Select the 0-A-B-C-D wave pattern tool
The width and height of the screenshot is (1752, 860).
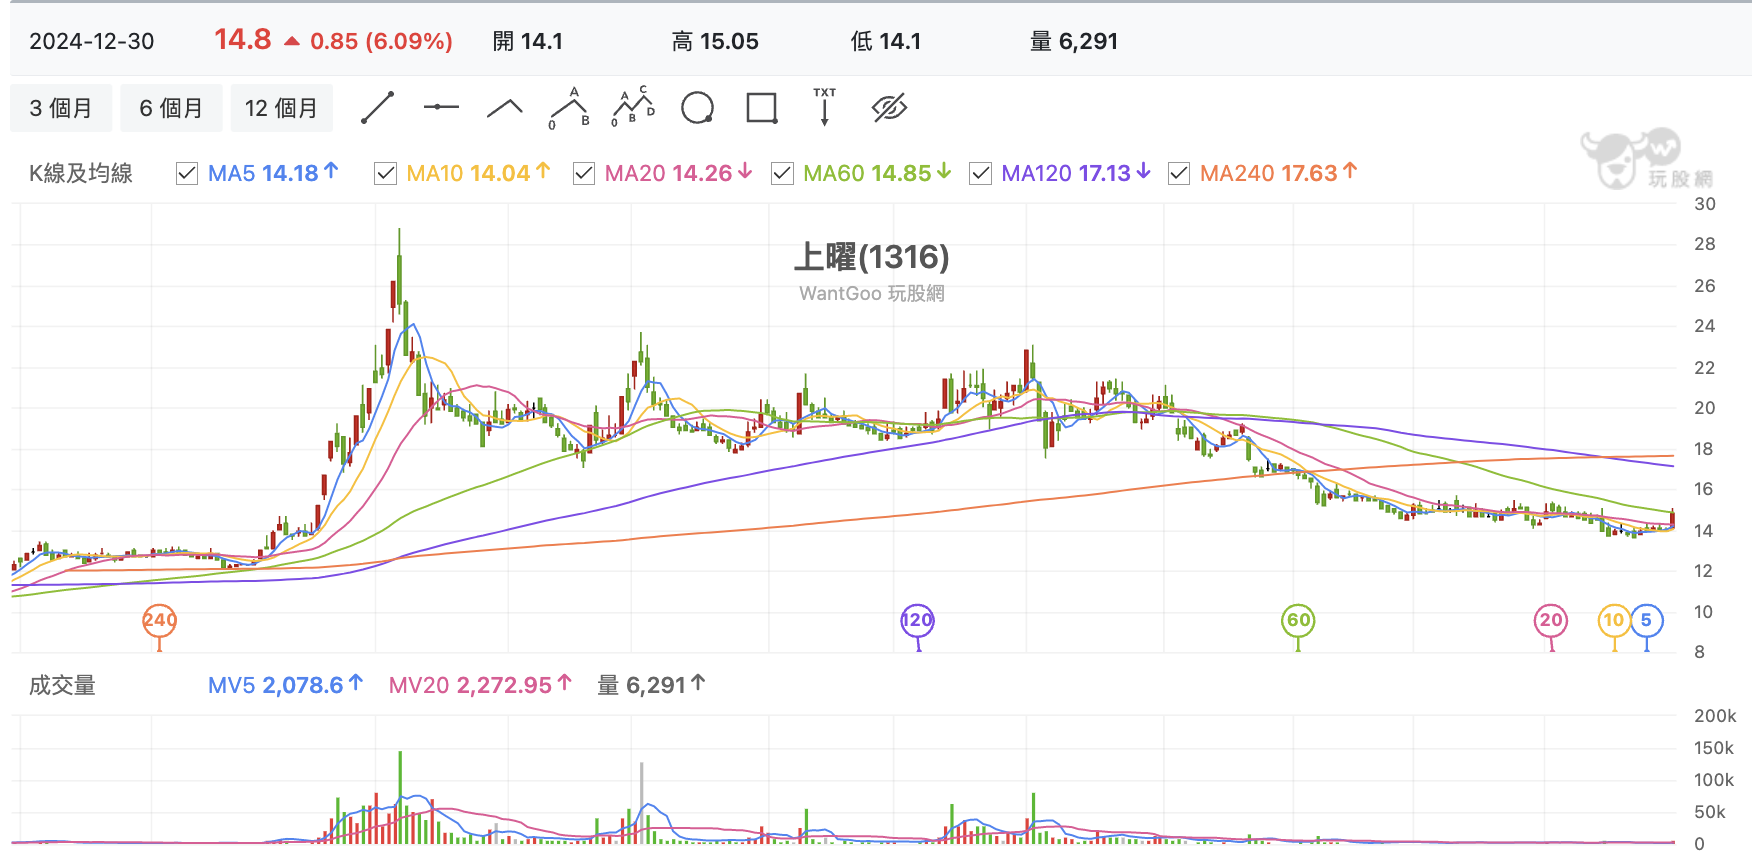pos(633,106)
